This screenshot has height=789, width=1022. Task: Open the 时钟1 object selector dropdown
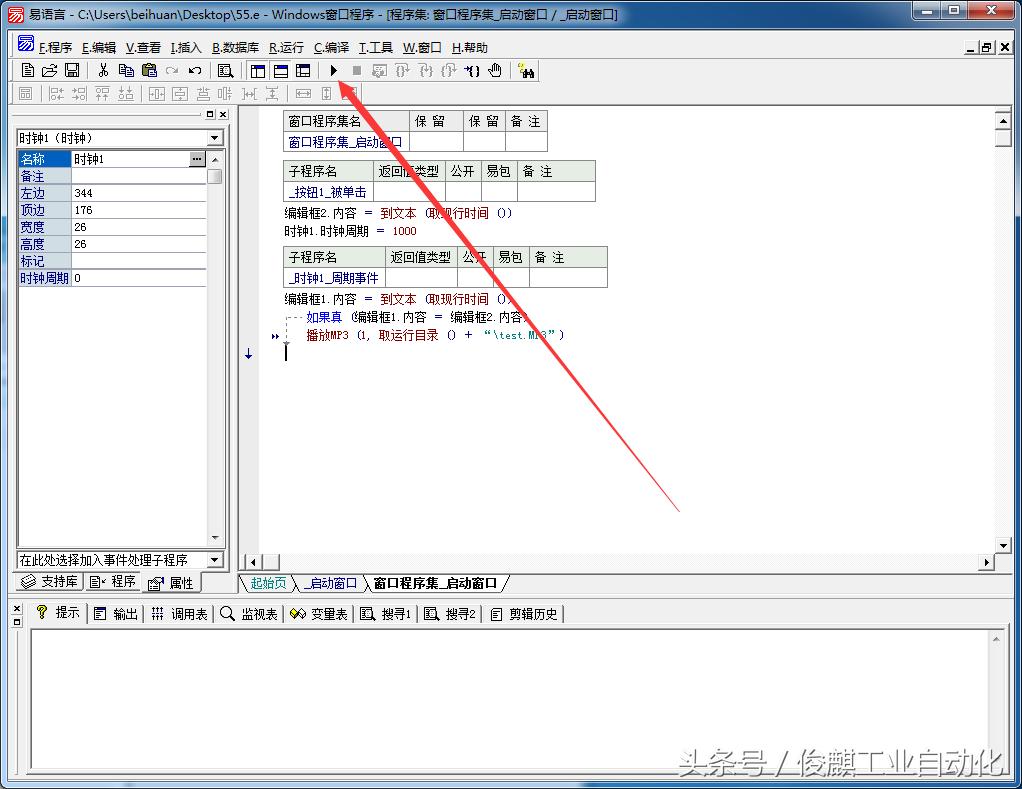(214, 137)
